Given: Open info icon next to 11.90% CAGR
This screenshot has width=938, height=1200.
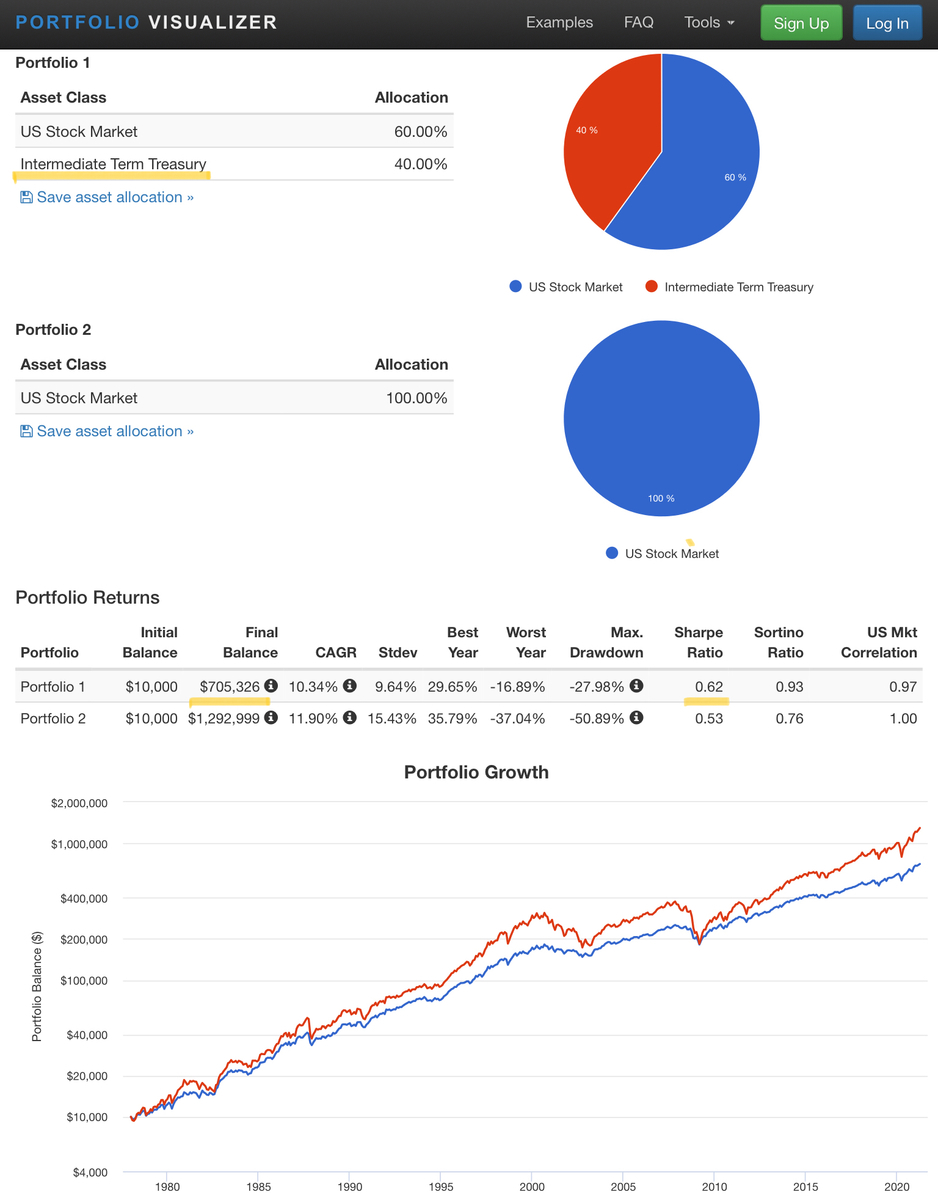Looking at the screenshot, I should point(350,718).
